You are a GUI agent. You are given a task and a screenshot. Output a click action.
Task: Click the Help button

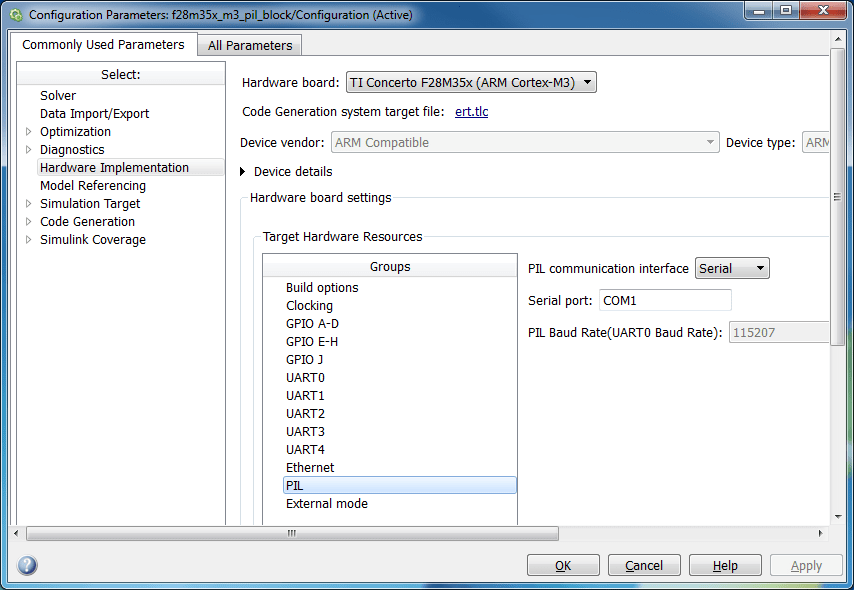[x=724, y=566]
